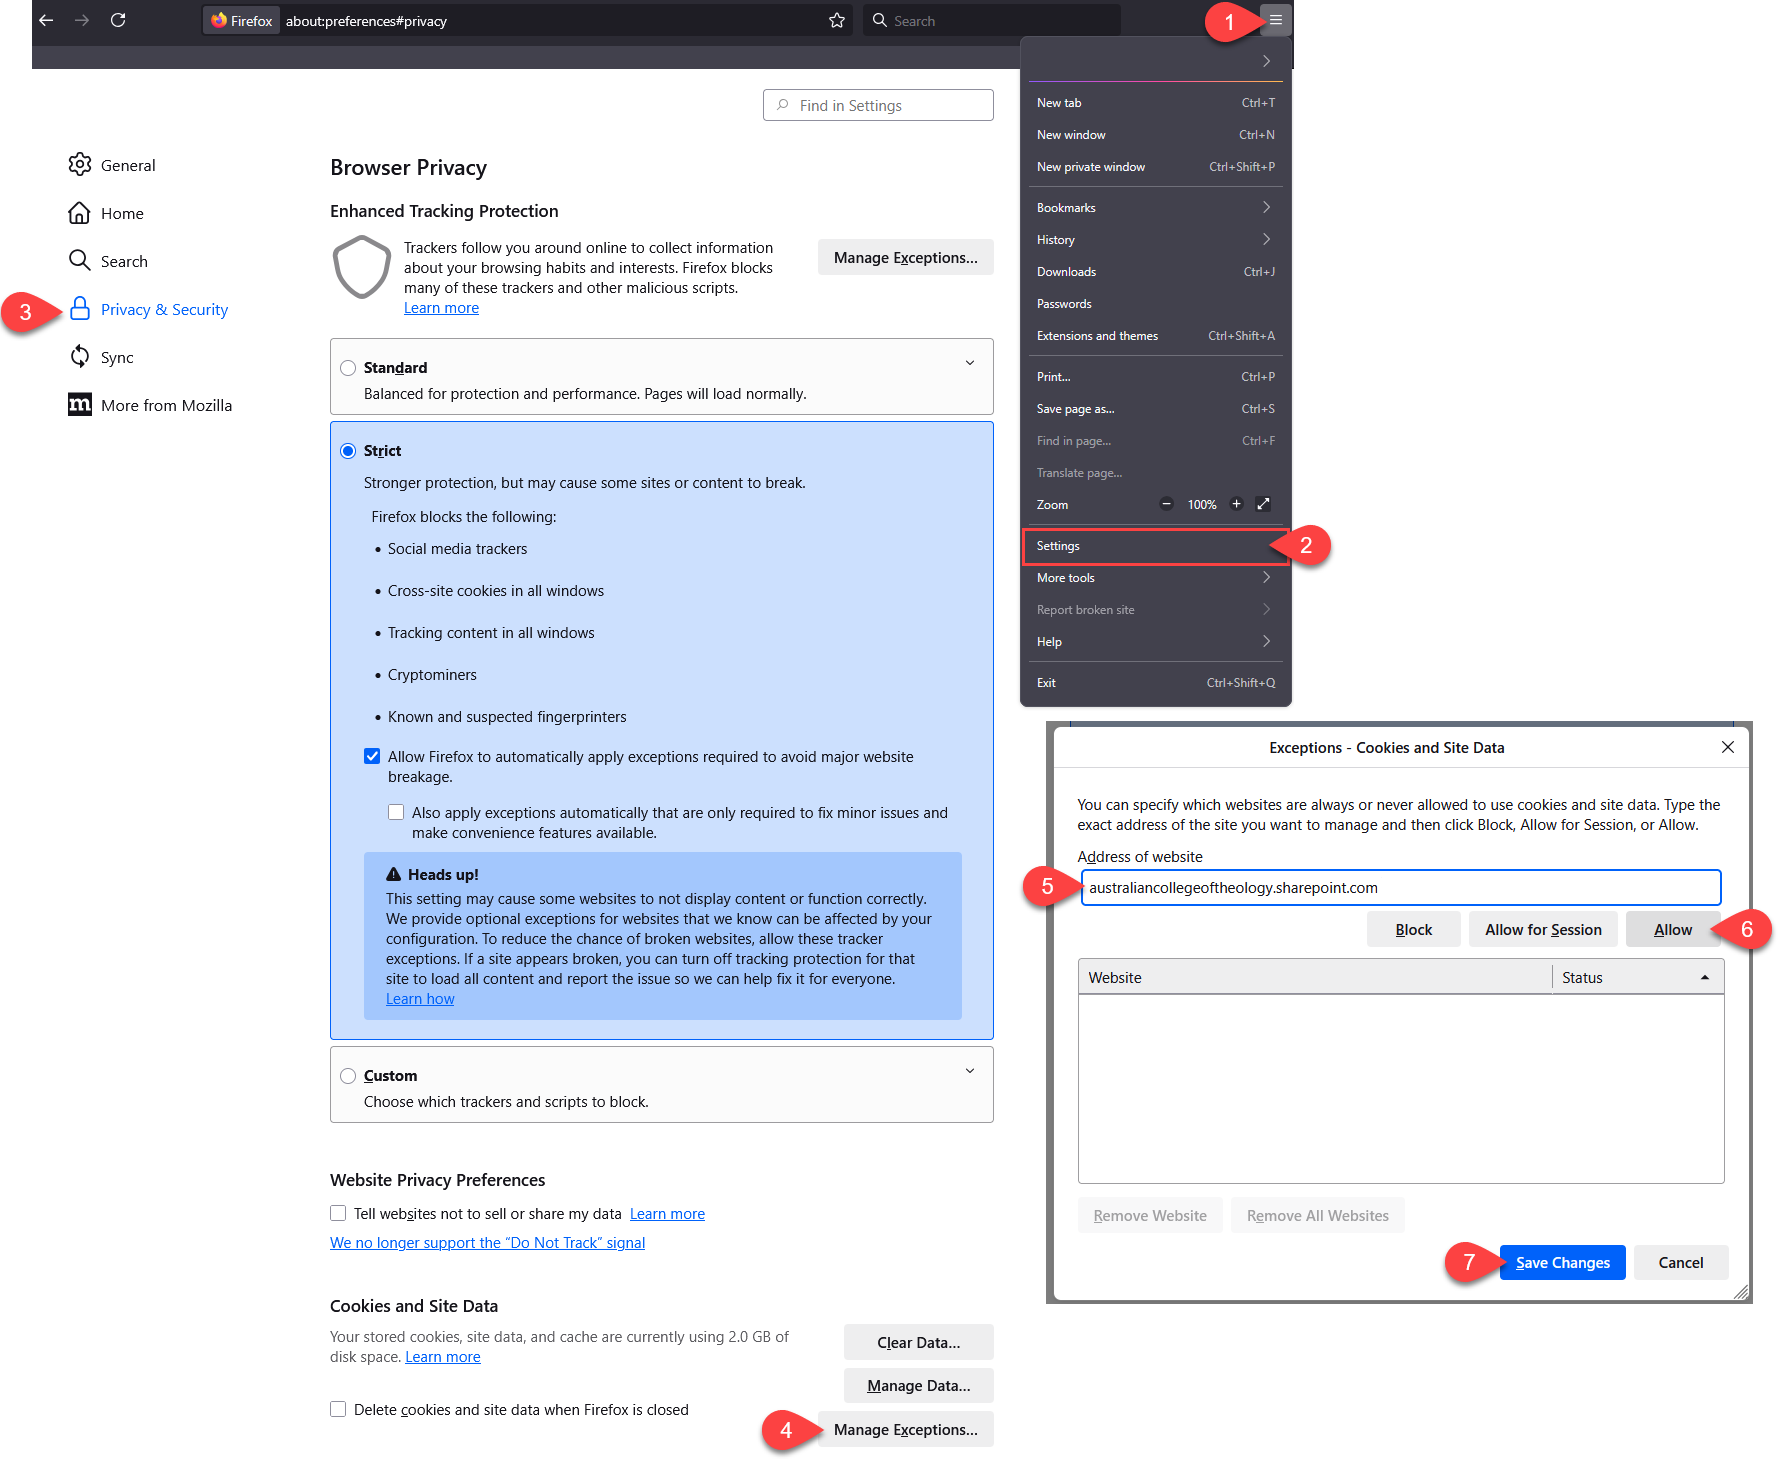Click Manage Exceptions in Cookies and Site Data
This screenshot has width=1778, height=1461.
(x=906, y=1429)
